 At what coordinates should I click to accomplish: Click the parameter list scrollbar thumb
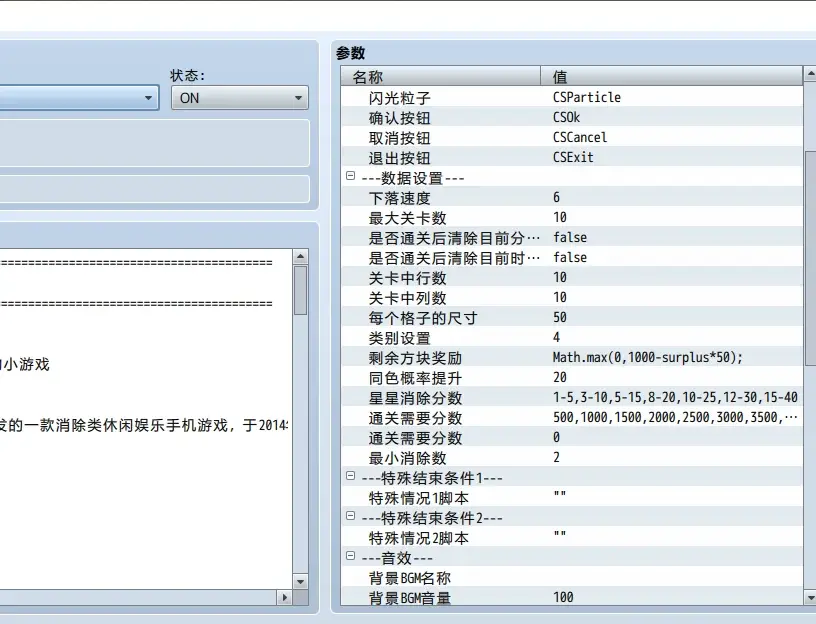810,258
